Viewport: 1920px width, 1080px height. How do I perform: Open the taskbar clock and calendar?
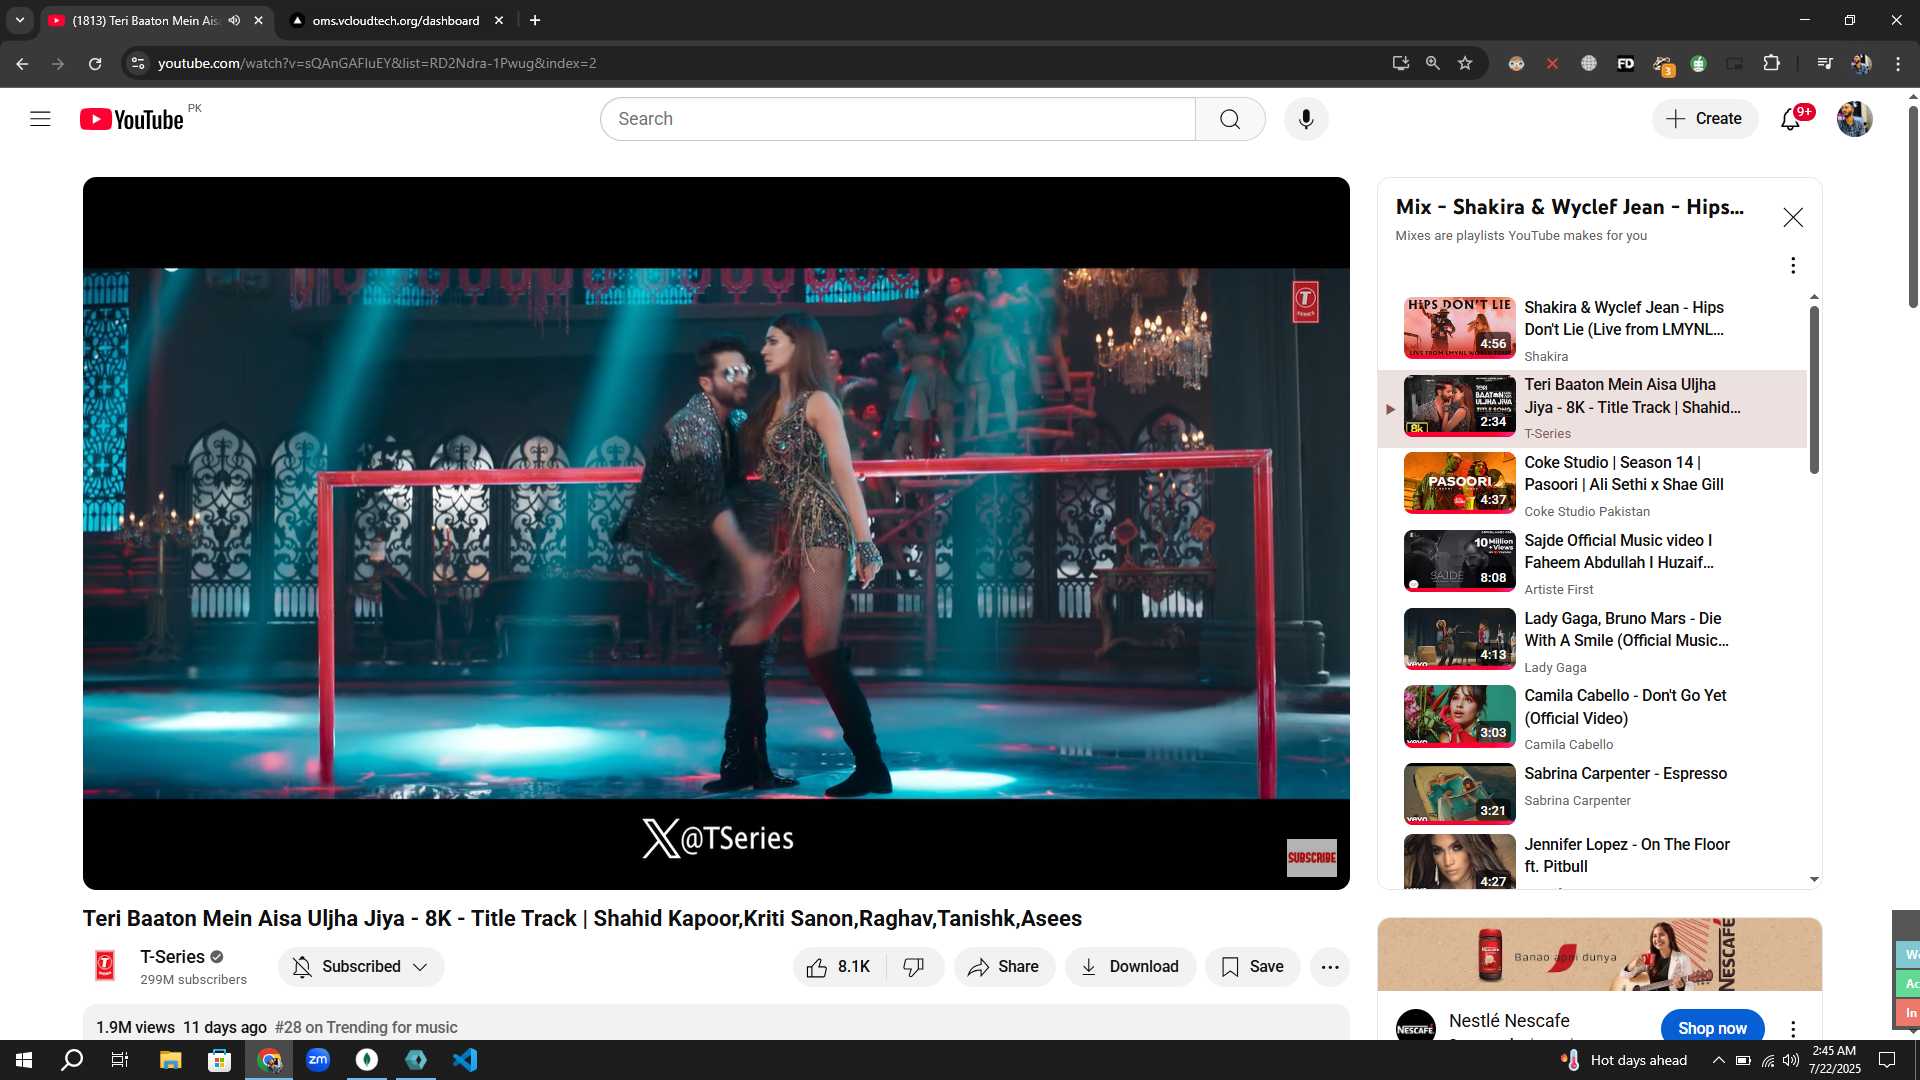point(1834,1060)
